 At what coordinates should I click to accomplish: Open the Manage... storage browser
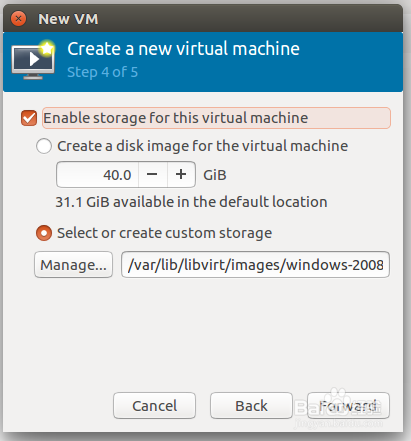[73, 265]
